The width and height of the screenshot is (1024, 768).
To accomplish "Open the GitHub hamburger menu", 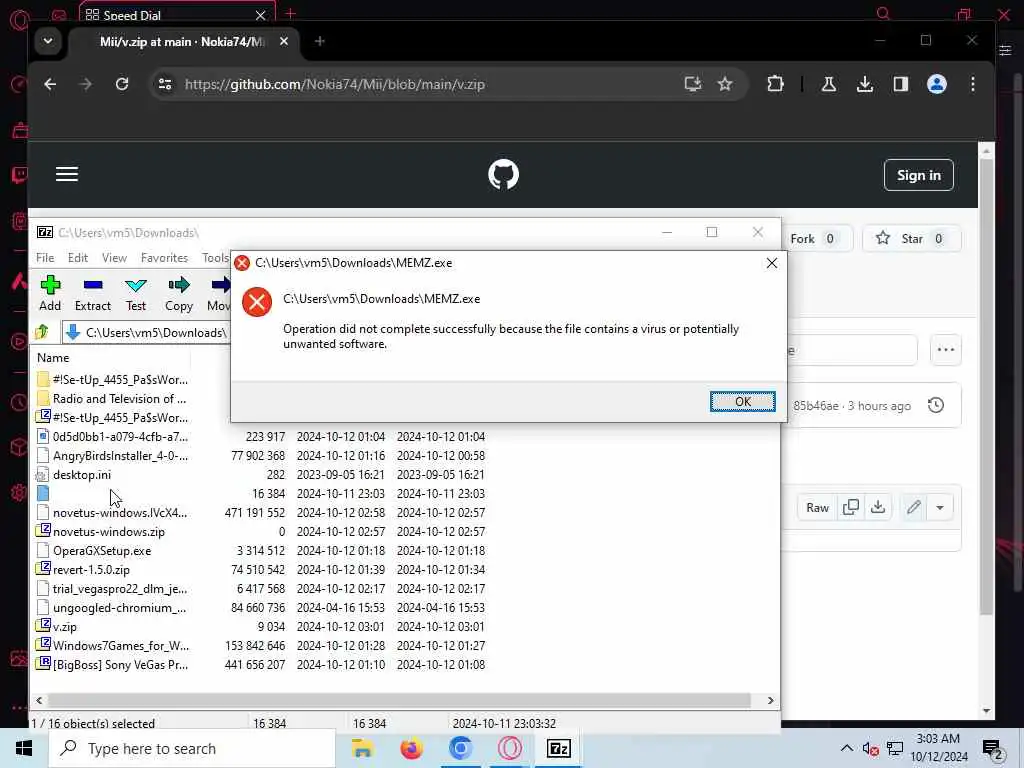I will [67, 174].
